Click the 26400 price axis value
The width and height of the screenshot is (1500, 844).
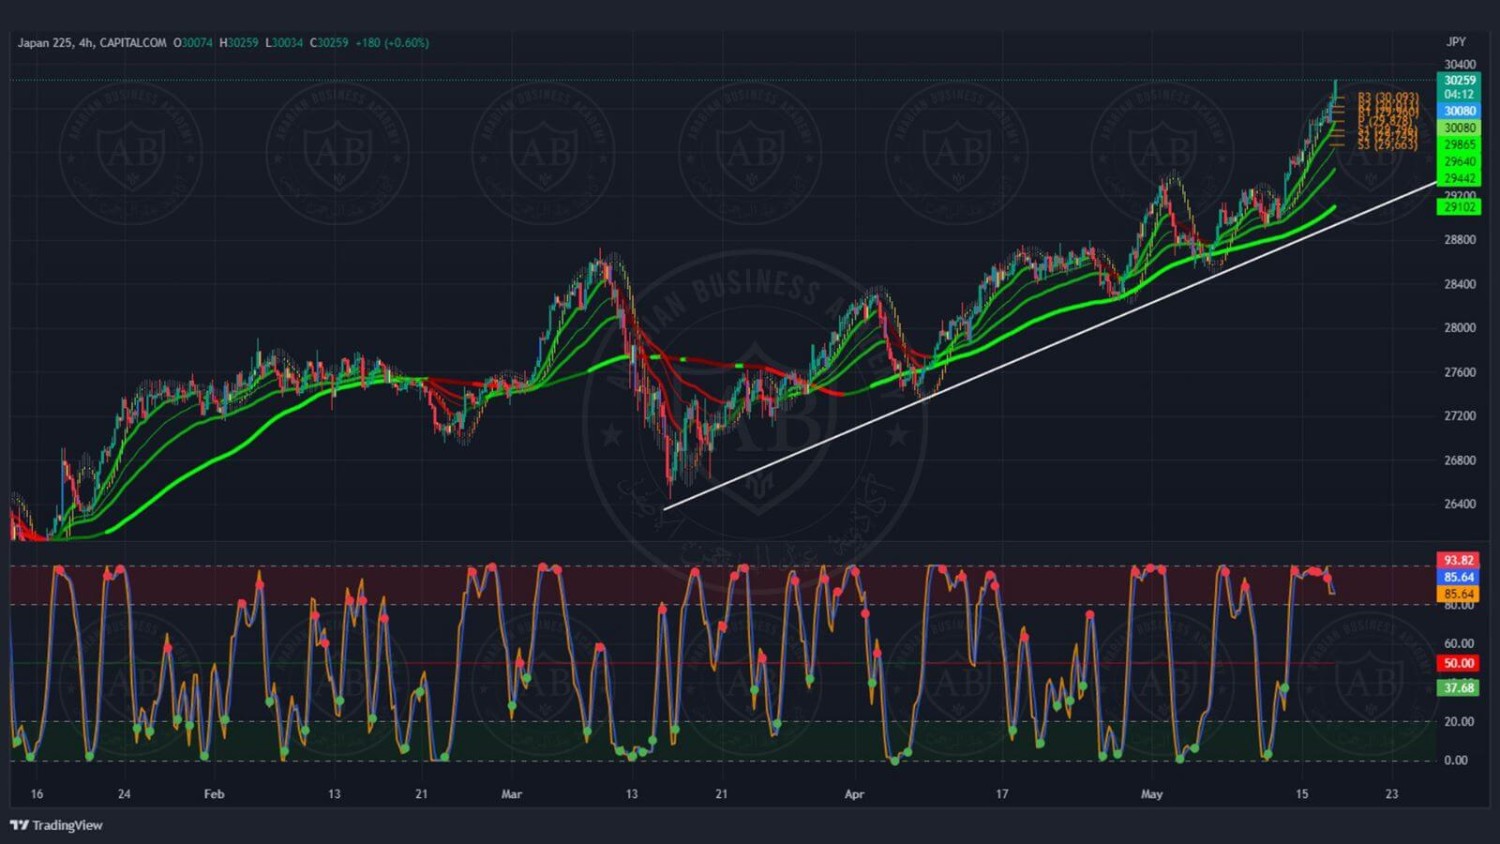(1460, 504)
